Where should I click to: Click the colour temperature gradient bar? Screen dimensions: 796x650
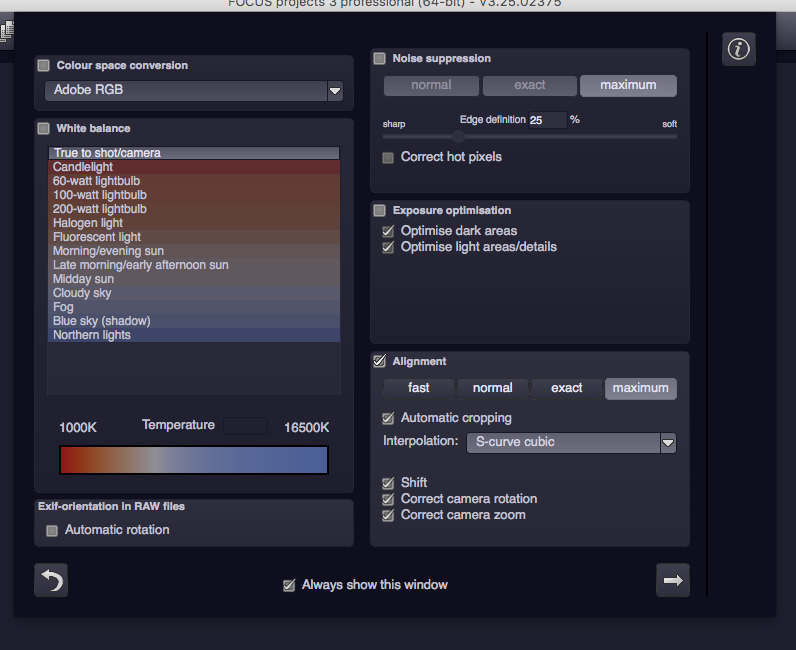[194, 460]
